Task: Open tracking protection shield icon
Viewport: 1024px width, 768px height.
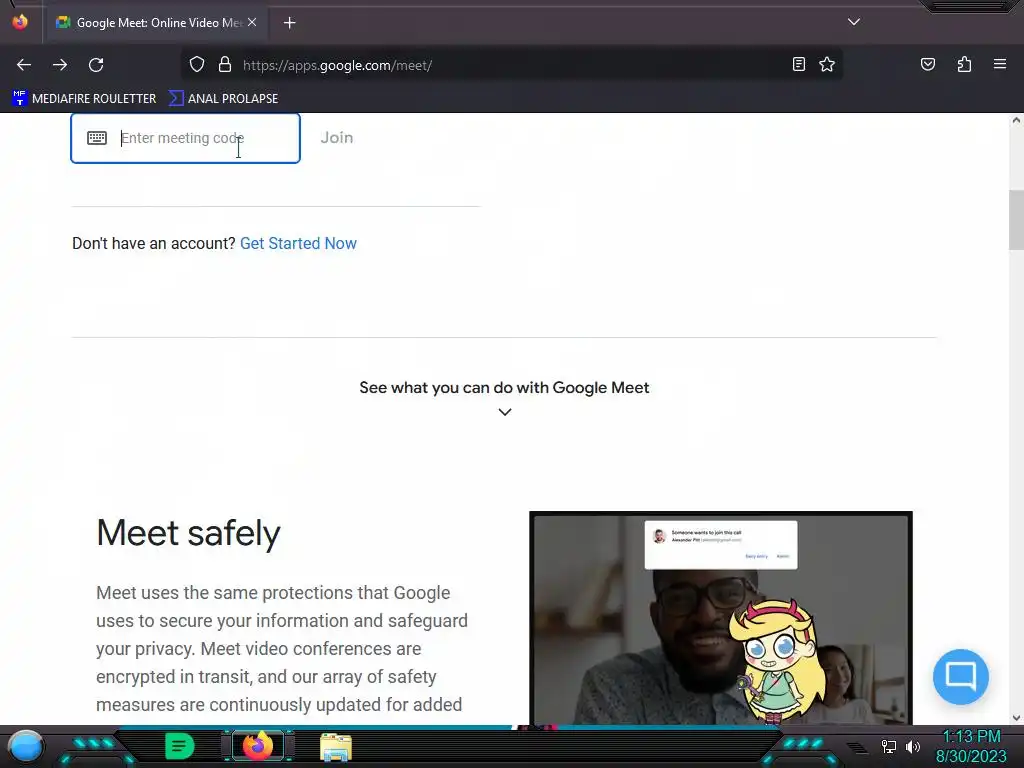Action: pos(197,64)
